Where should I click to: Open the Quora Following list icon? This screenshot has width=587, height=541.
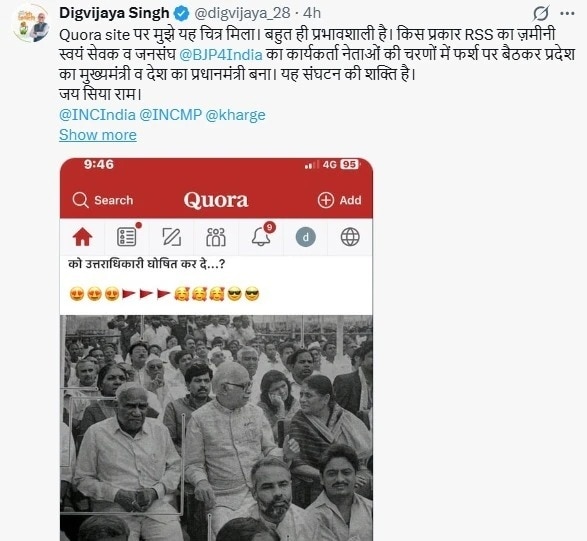point(127,237)
